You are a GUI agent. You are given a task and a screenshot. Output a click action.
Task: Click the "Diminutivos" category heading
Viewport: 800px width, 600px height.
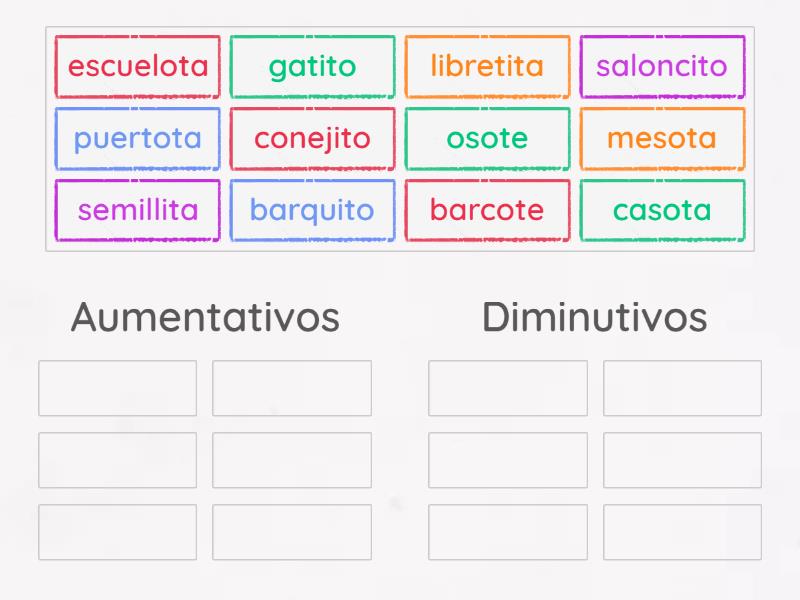[x=594, y=316]
